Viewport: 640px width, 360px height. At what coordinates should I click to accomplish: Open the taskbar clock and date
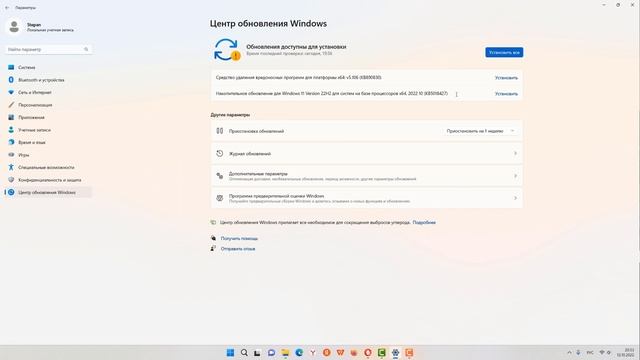[x=626, y=353]
